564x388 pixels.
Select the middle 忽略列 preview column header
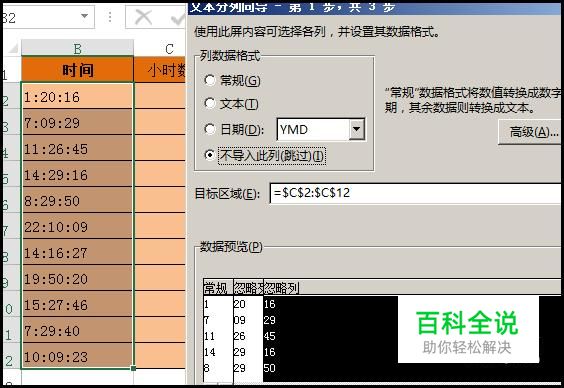point(248,287)
